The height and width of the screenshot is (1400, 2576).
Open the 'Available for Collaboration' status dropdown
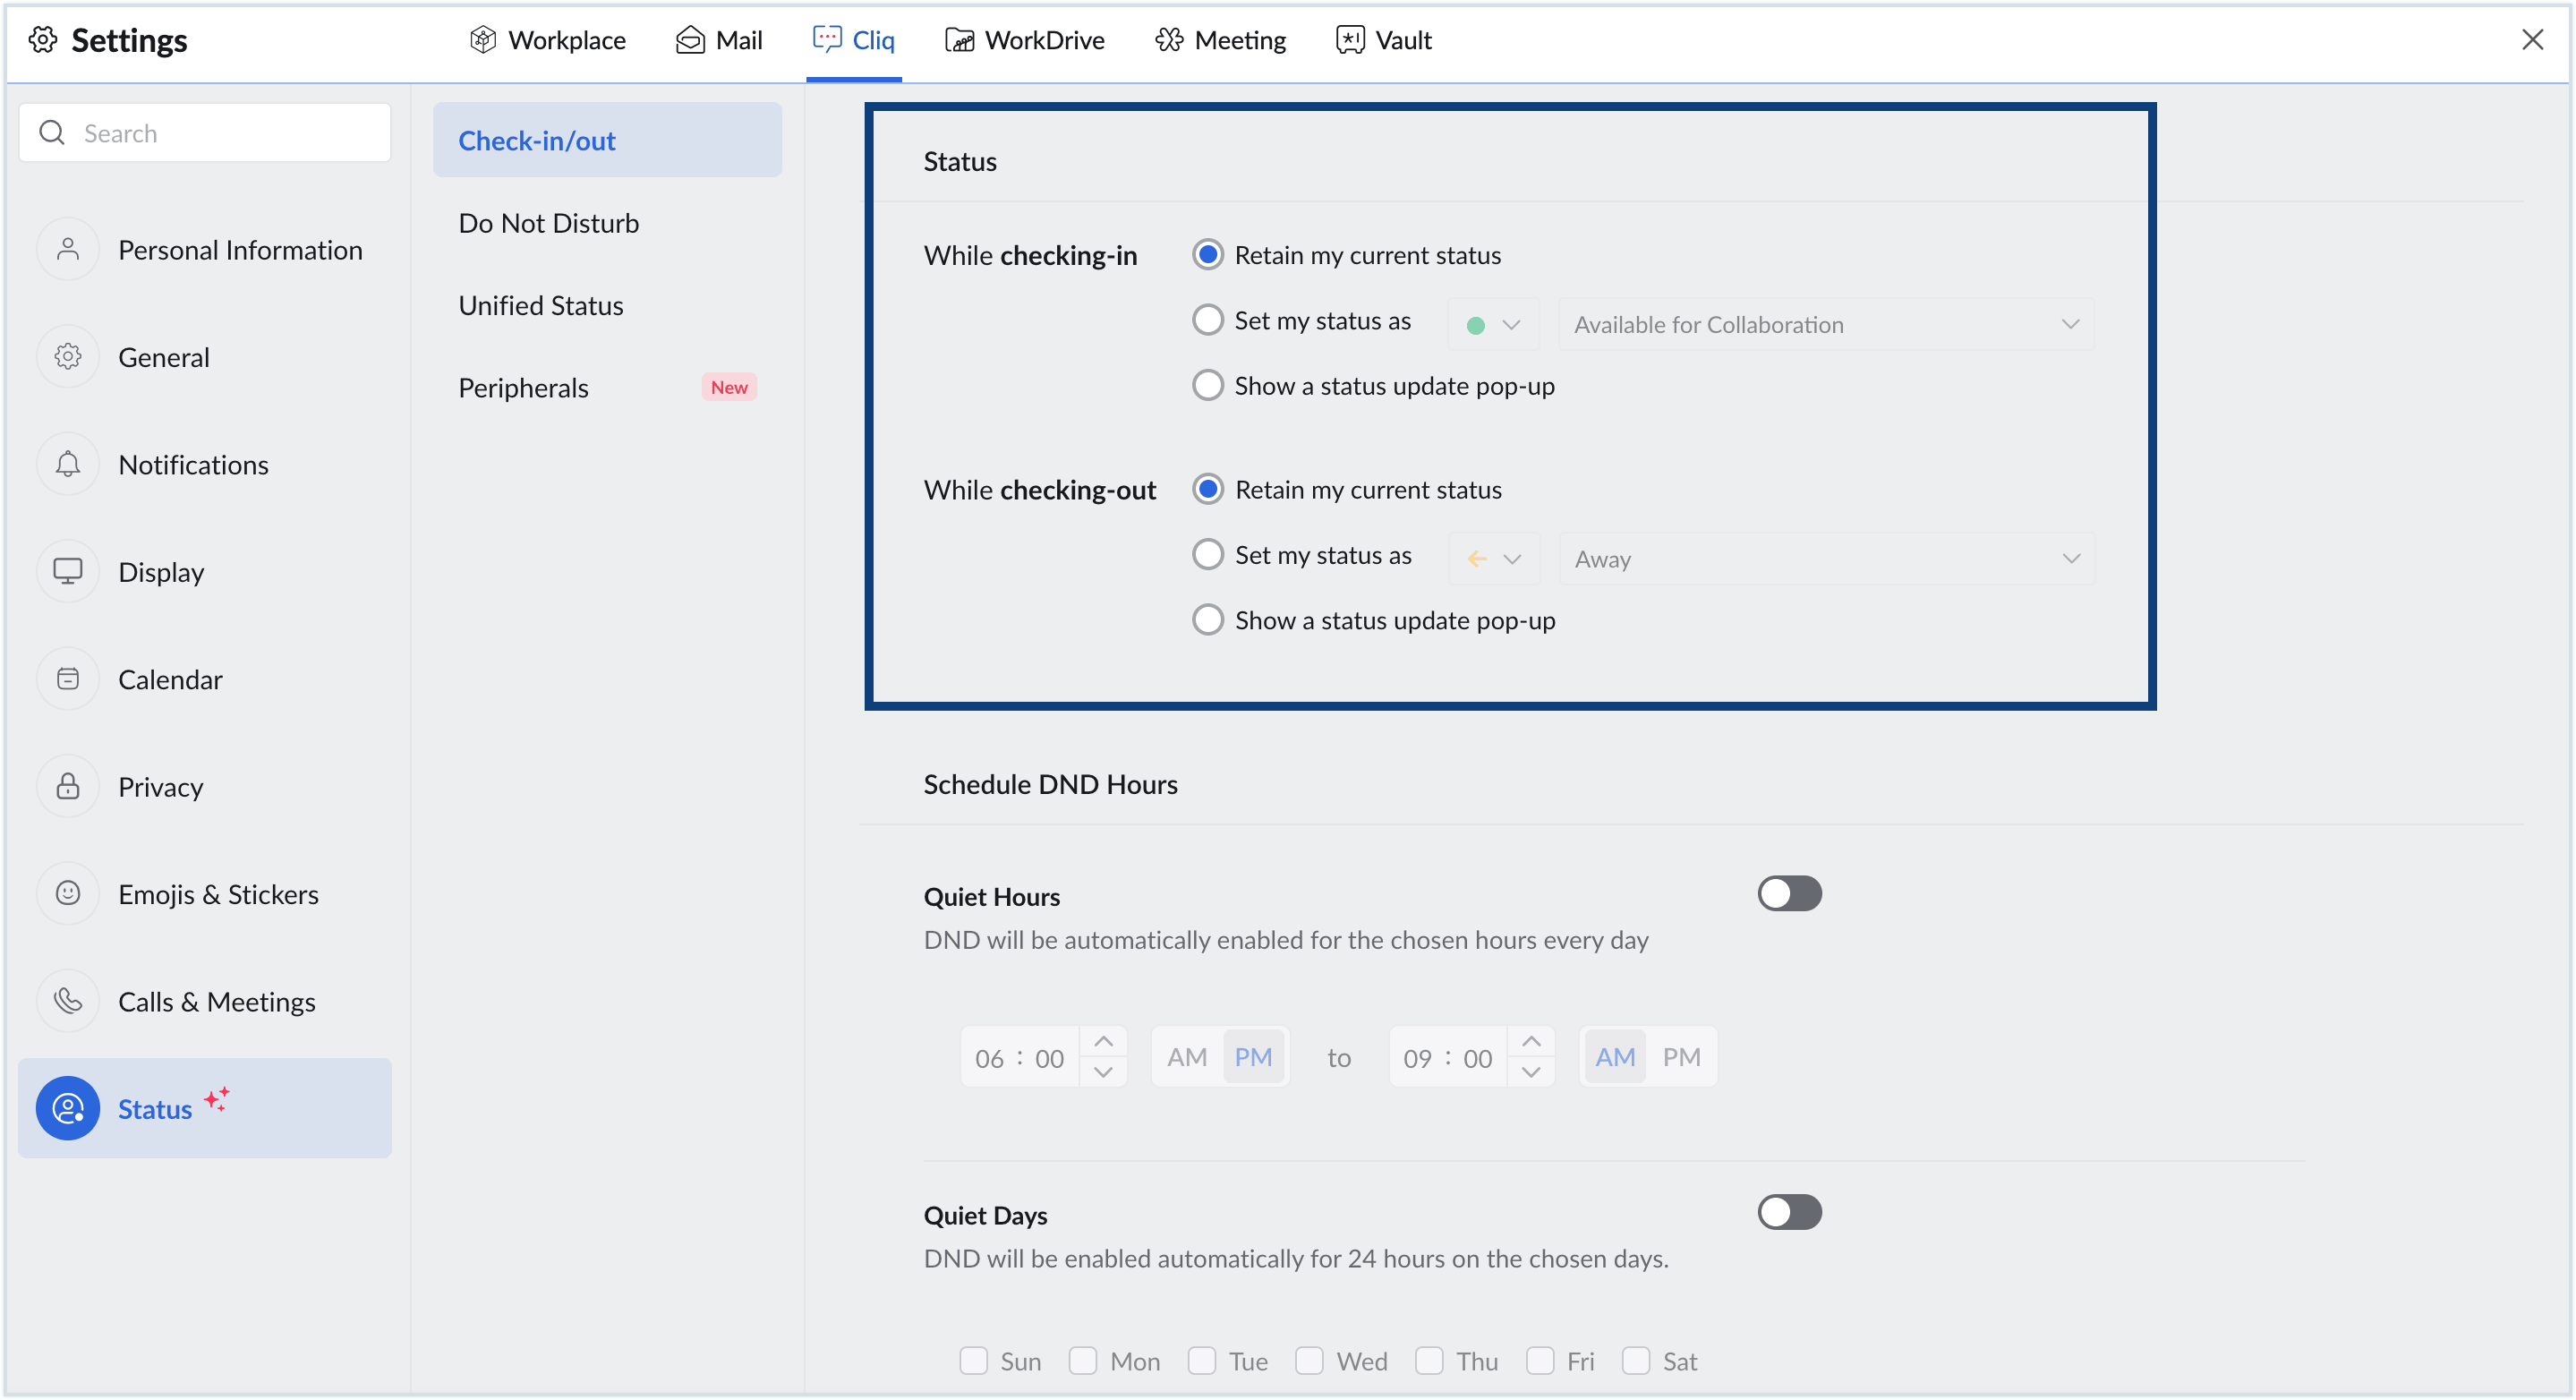pyautogui.click(x=1825, y=324)
